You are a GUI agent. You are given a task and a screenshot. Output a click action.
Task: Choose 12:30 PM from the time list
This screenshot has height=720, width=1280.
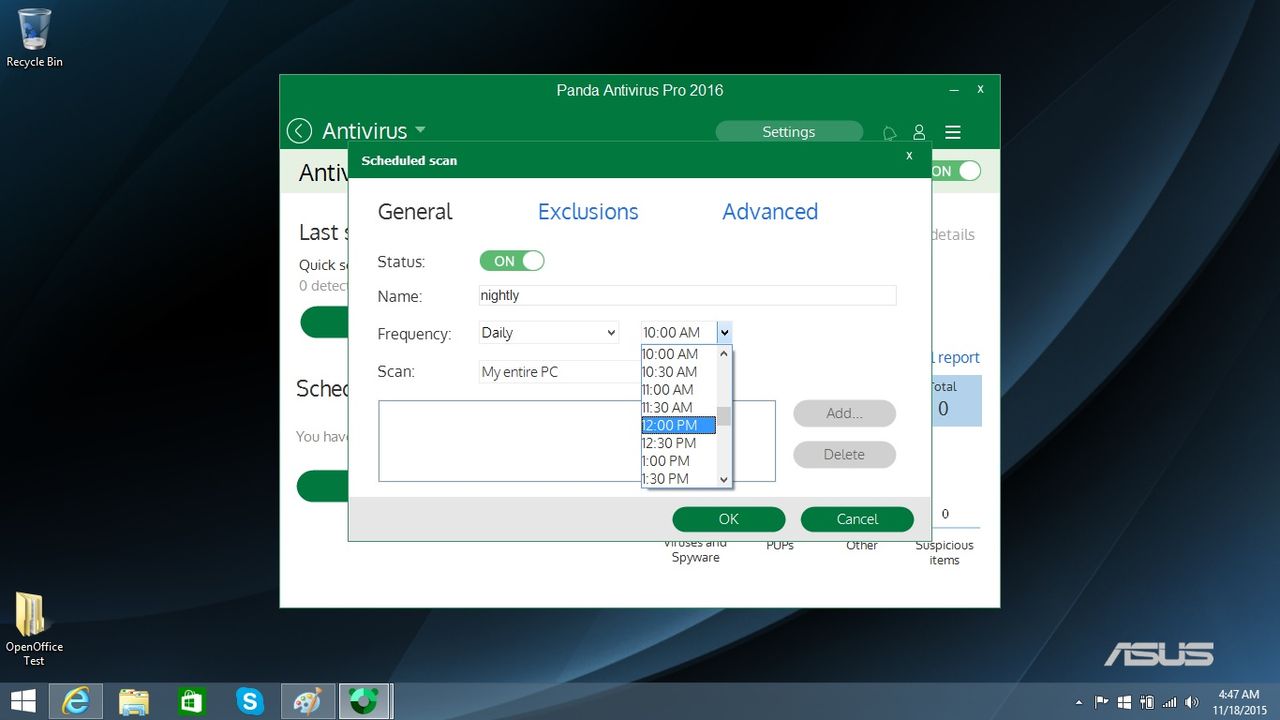[x=679, y=443]
